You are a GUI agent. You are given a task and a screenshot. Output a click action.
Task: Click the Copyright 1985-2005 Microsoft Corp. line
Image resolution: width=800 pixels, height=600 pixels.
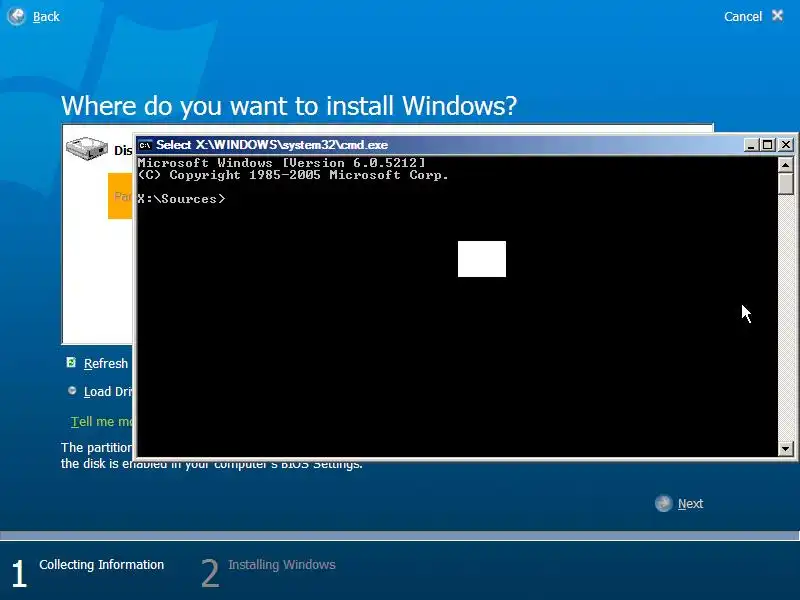293,175
